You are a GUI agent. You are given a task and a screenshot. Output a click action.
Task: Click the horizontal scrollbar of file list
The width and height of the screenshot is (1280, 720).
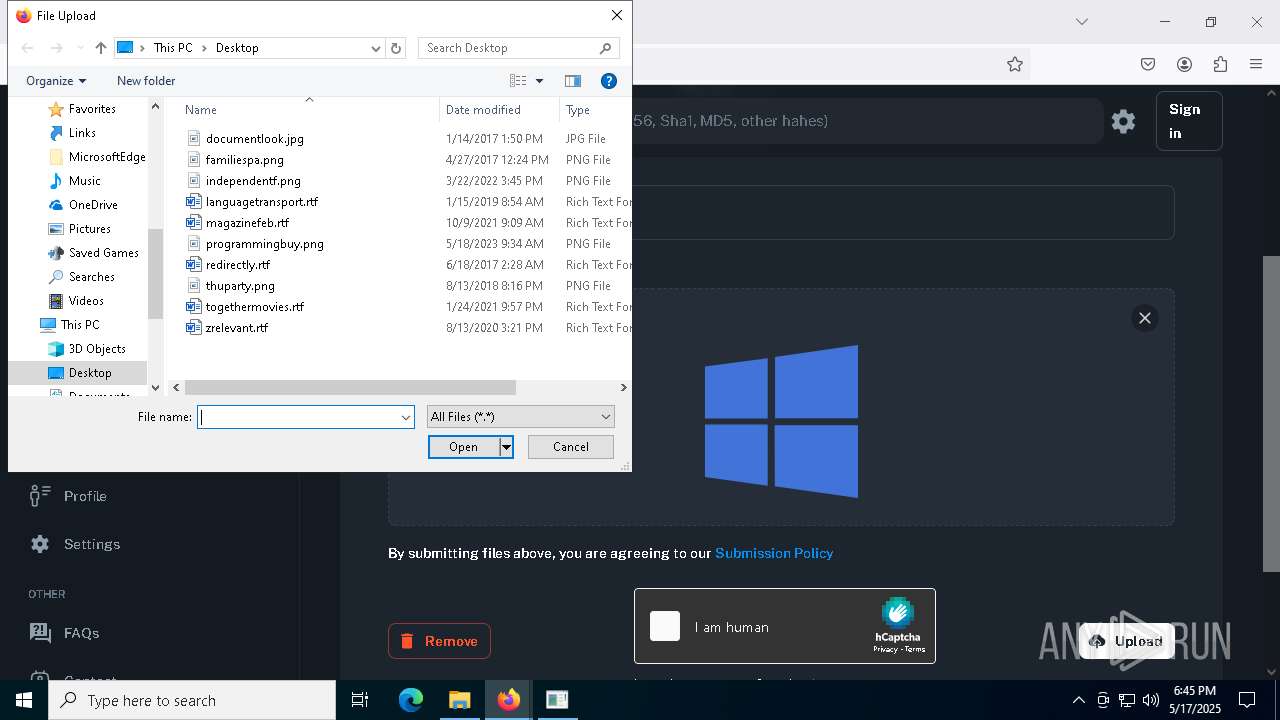pos(350,387)
